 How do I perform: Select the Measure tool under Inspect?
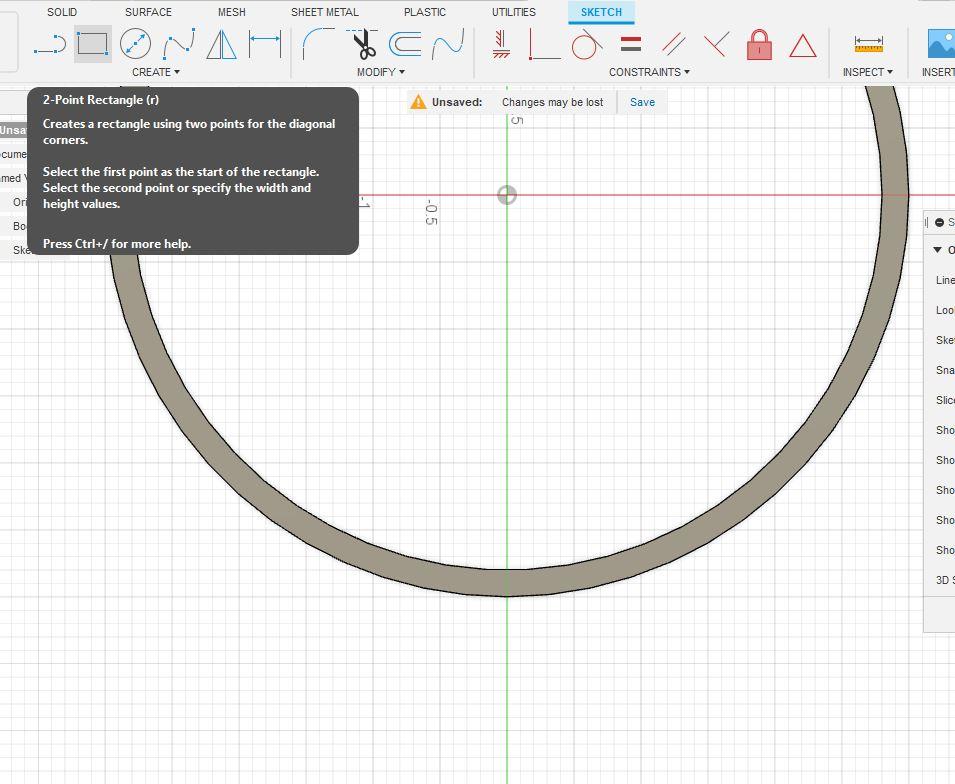[x=868, y=45]
